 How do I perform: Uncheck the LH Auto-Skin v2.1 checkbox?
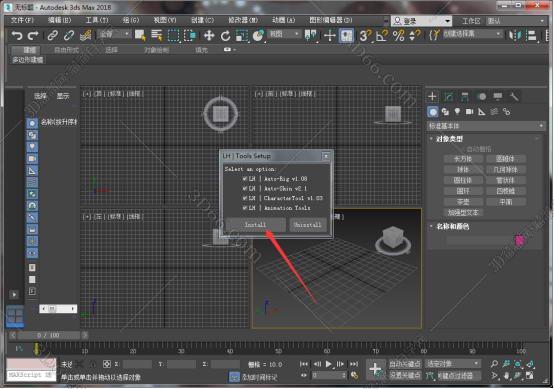click(244, 188)
